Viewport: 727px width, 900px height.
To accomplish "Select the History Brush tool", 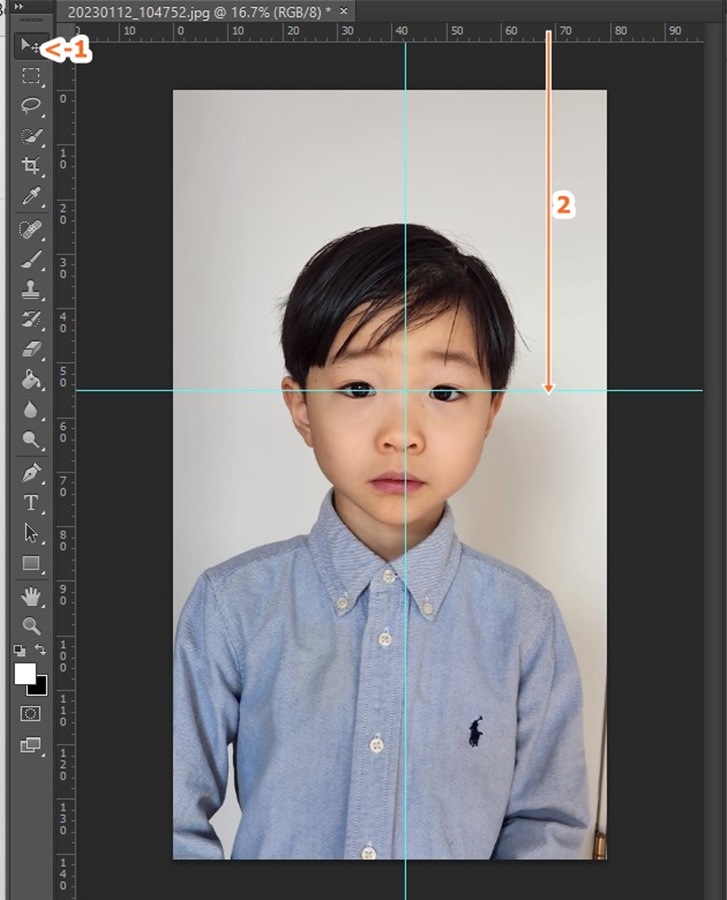I will [x=30, y=320].
